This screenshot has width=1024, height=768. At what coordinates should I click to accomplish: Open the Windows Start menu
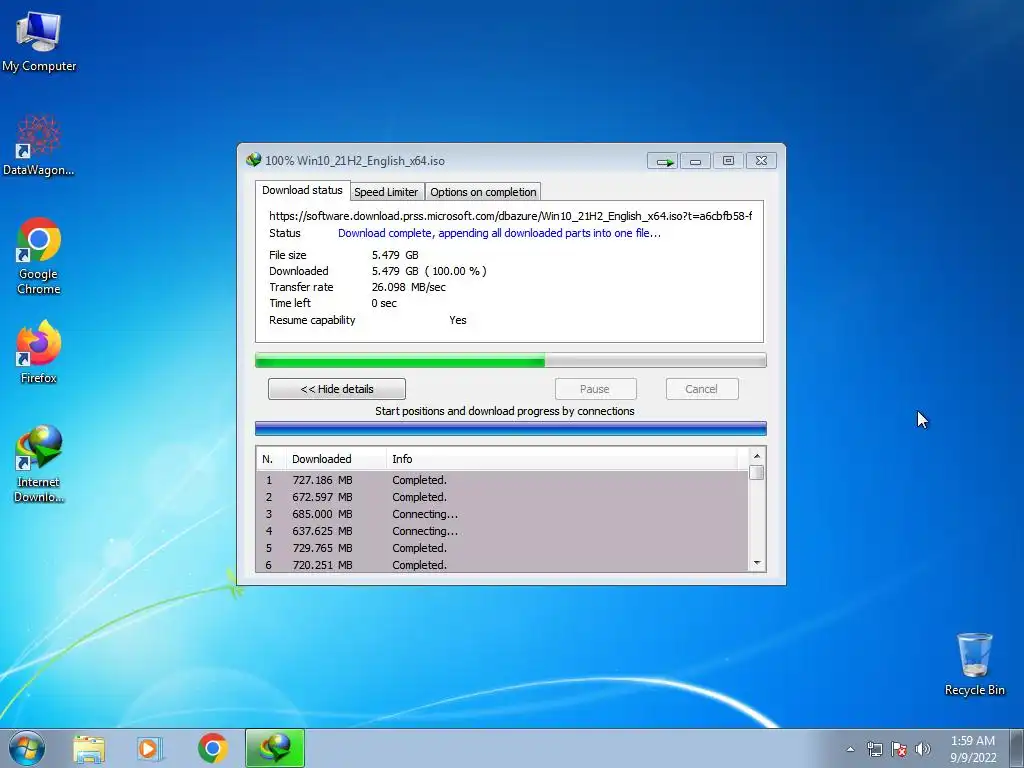pos(27,748)
